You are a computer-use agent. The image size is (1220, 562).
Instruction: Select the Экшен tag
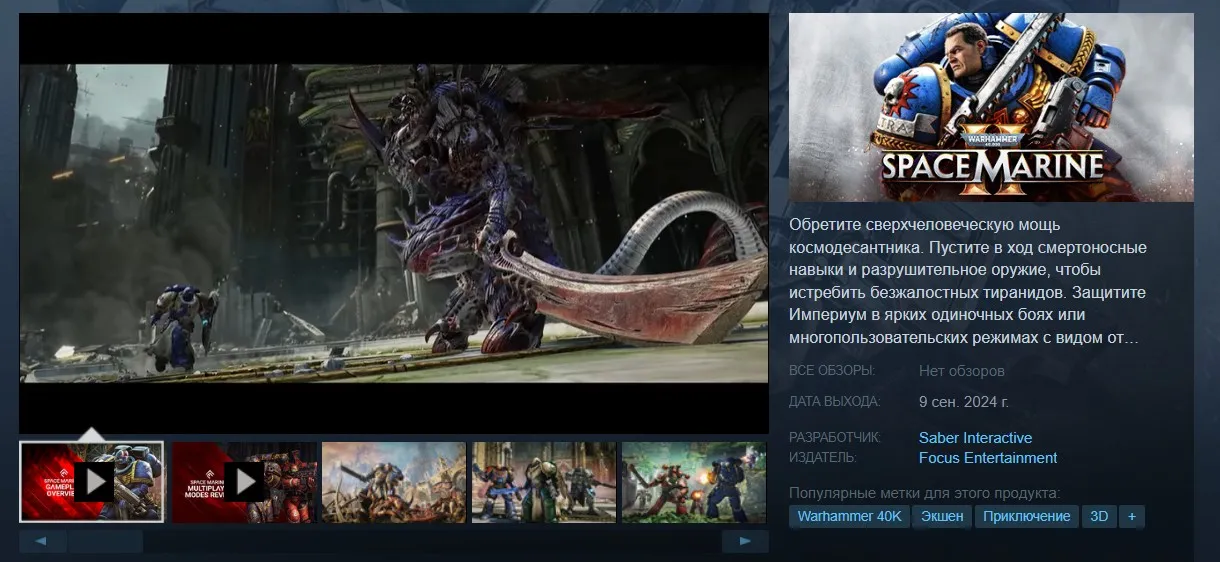pyautogui.click(x=942, y=517)
